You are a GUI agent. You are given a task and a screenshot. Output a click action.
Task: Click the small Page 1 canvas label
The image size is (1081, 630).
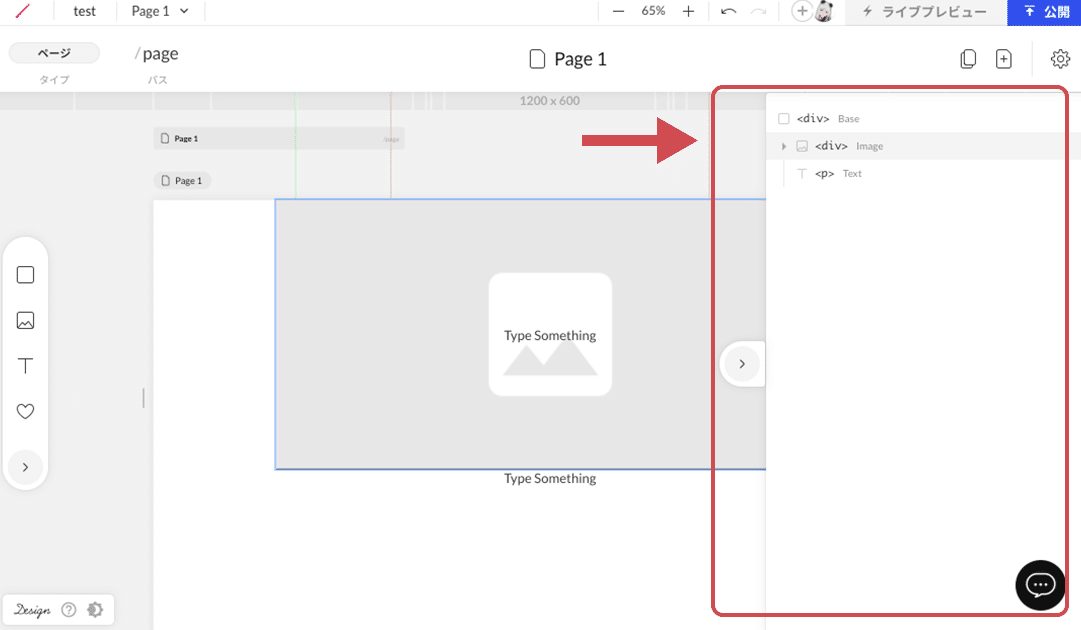[x=182, y=181]
